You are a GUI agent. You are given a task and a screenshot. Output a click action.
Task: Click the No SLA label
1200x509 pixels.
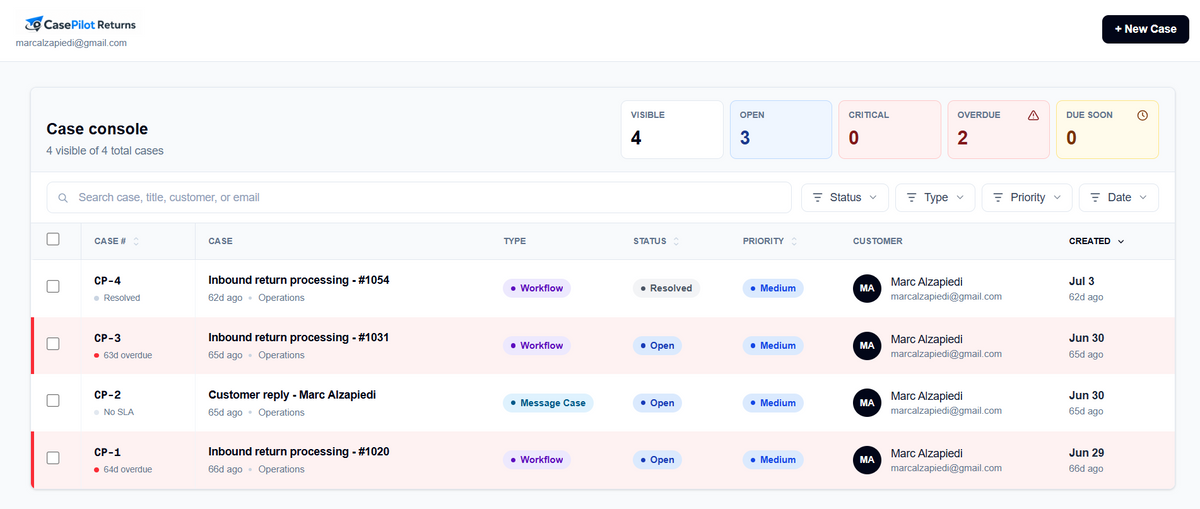coord(120,412)
